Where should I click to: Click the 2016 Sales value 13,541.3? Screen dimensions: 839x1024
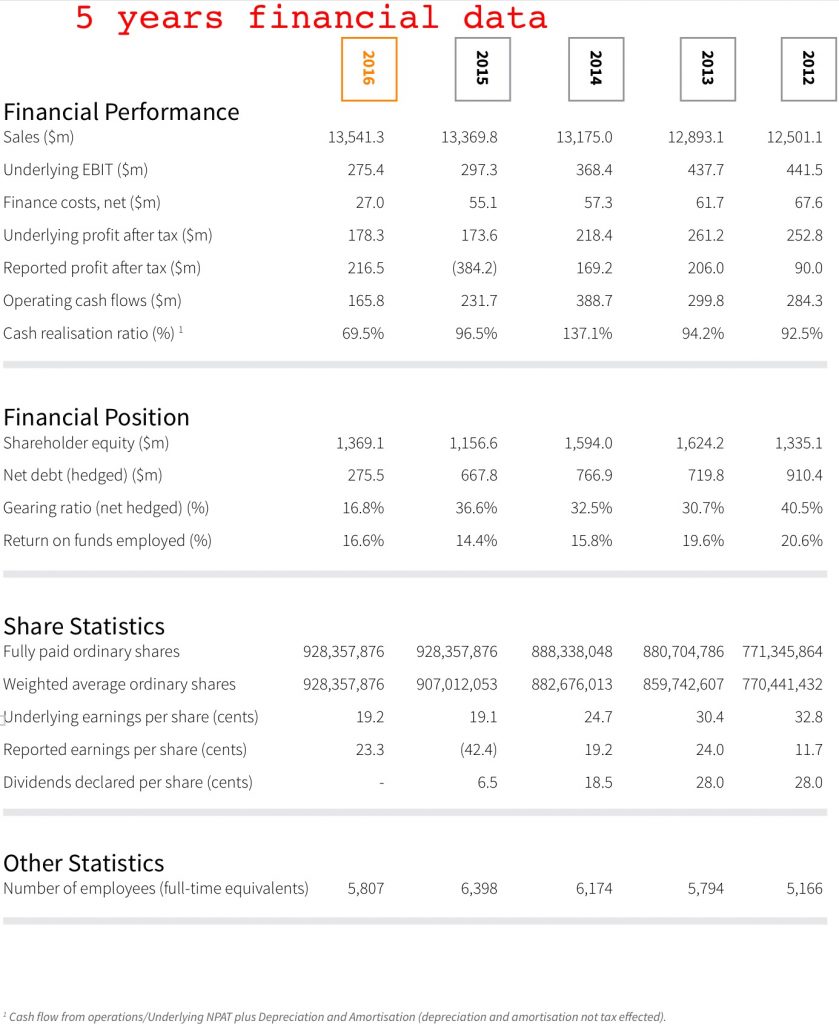356,137
